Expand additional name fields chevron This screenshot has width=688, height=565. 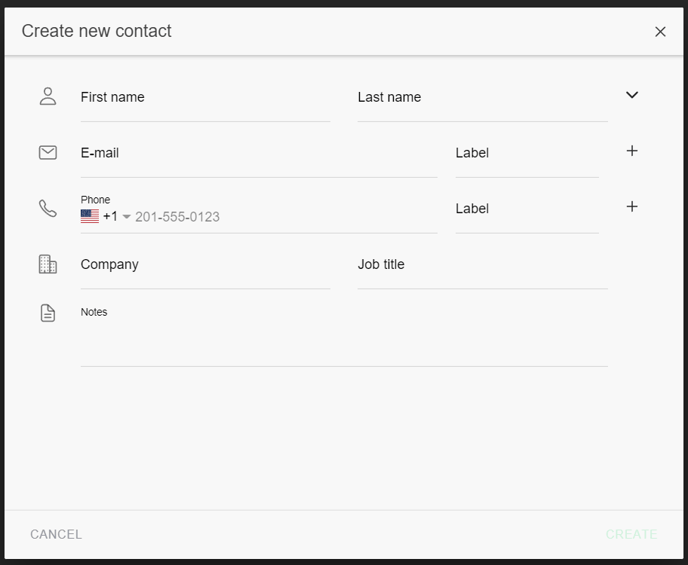pos(632,95)
